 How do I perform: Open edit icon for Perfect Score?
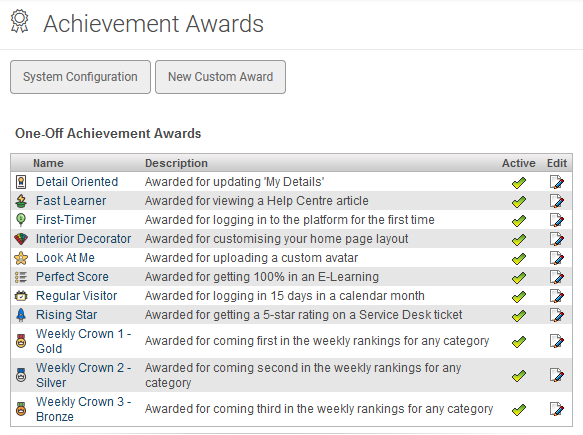[557, 277]
